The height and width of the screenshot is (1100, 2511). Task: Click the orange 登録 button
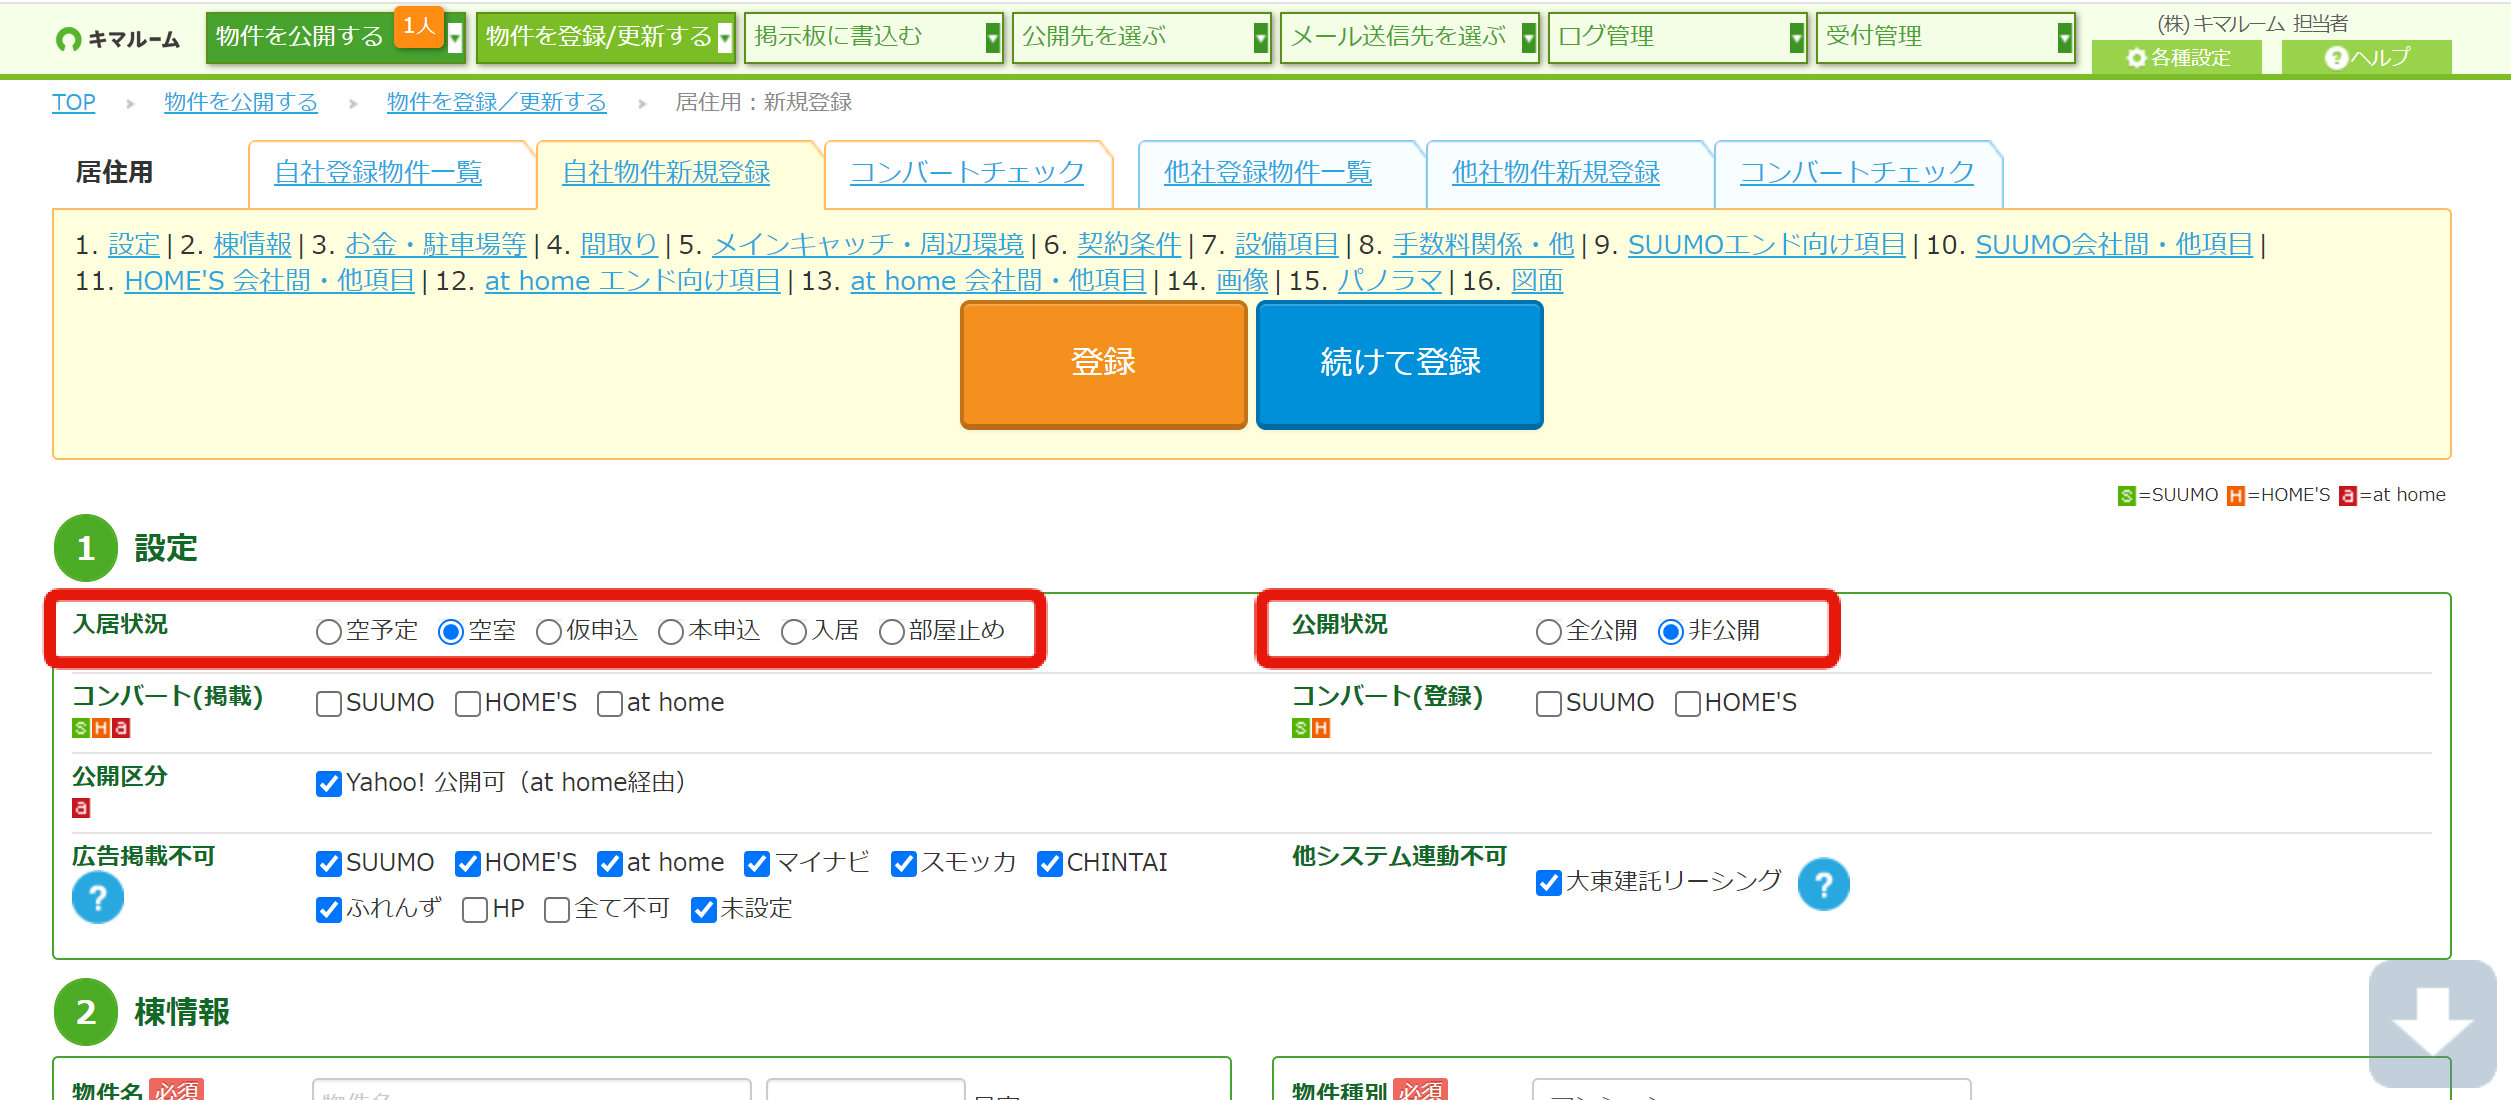tap(1103, 364)
